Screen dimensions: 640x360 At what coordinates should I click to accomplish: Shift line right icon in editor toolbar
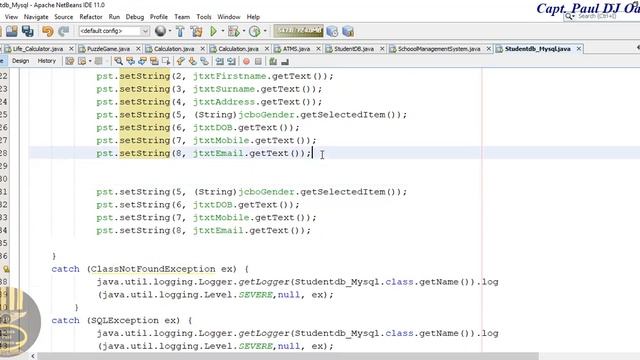(x=231, y=61)
